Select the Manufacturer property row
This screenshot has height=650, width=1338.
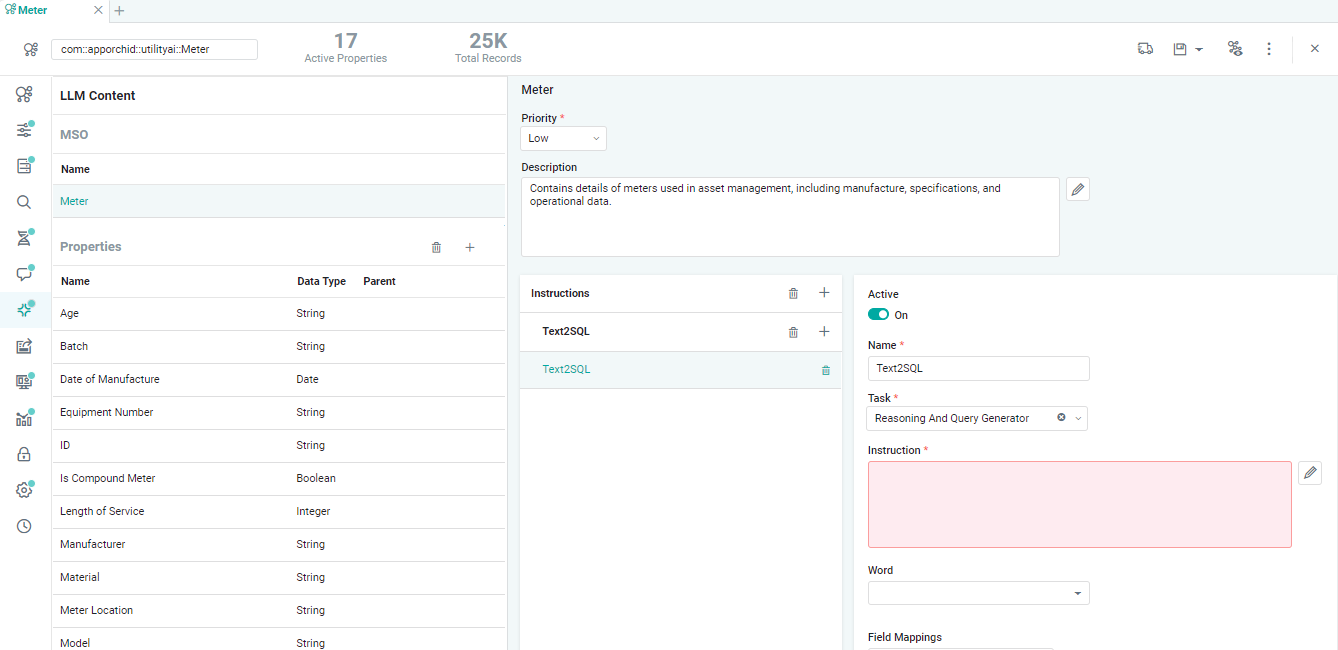pyautogui.click(x=92, y=544)
